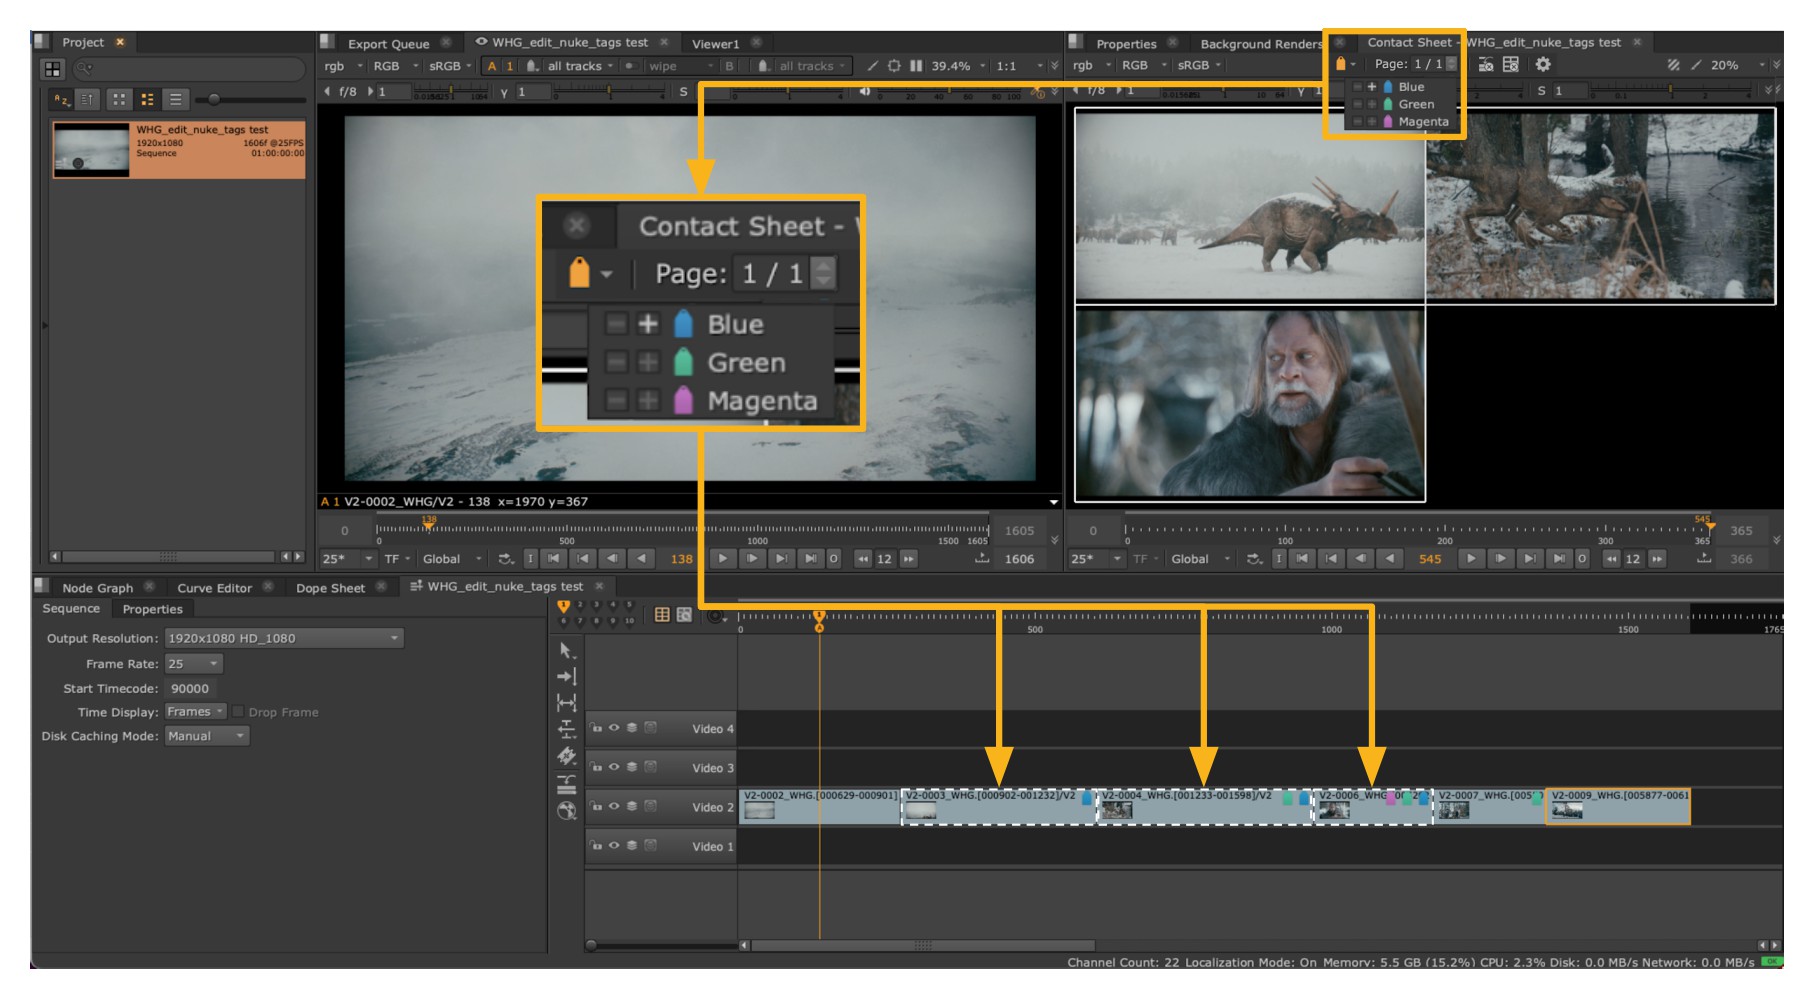Click the viewer audio speaker icon

[x=865, y=92]
